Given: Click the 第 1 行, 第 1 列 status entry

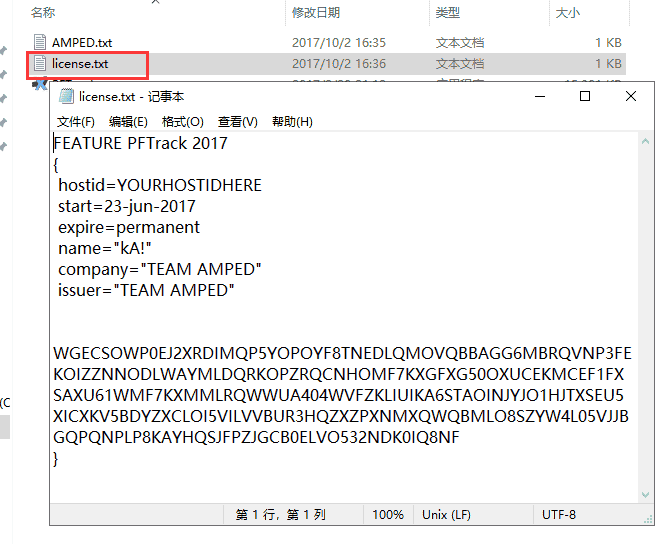Looking at the screenshot, I should point(280,514).
